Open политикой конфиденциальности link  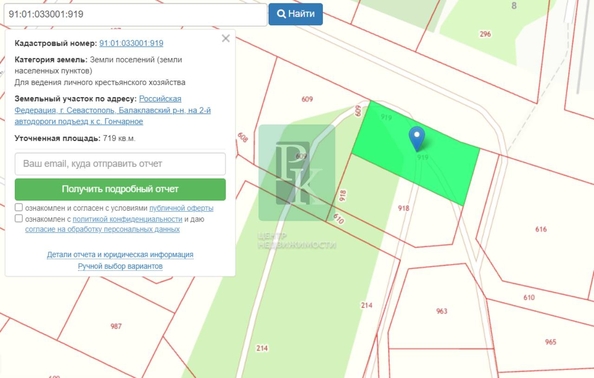(x=127, y=219)
